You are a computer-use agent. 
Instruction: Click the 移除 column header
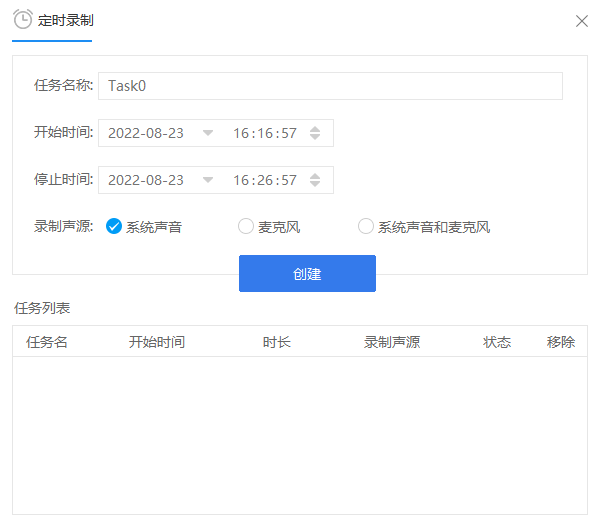click(x=561, y=342)
